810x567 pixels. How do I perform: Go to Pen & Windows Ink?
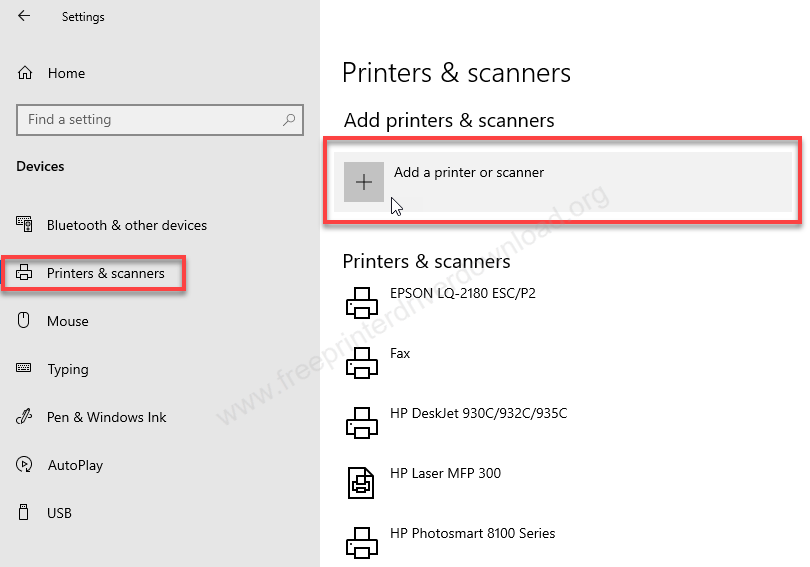pos(106,417)
